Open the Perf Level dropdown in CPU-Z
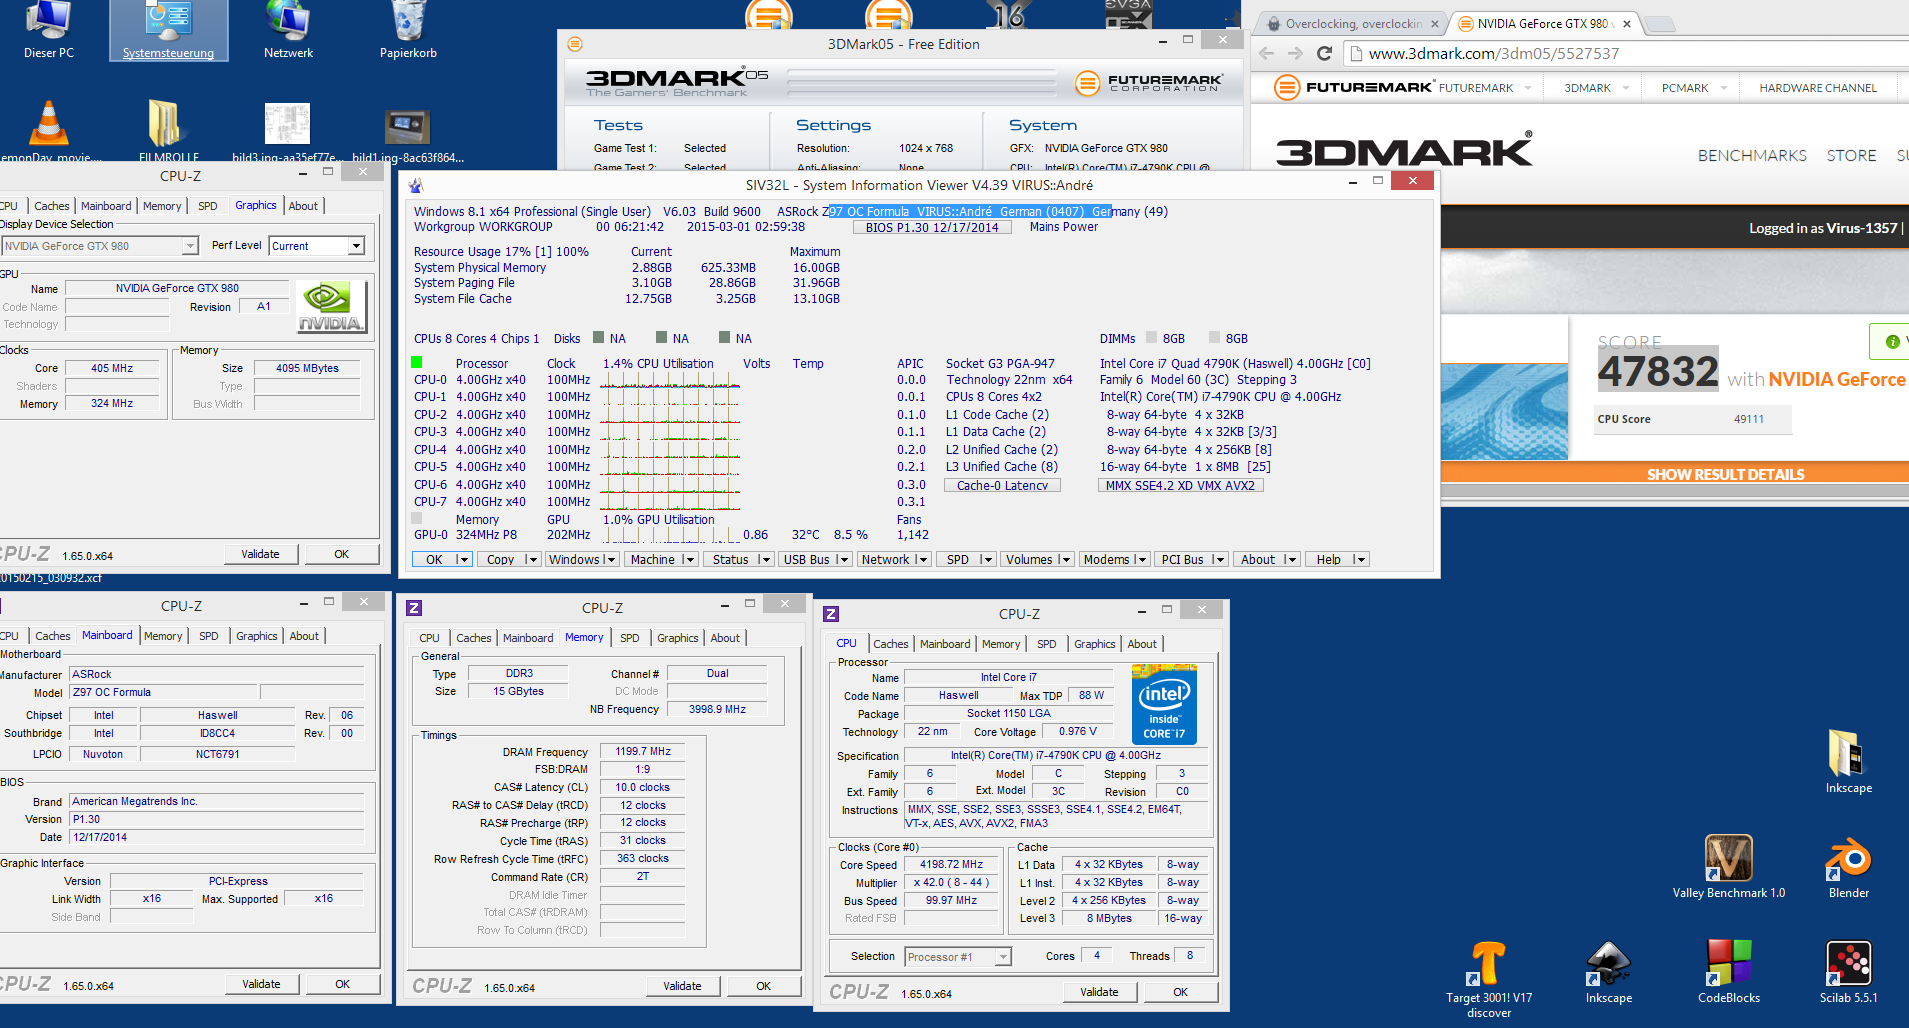1909x1028 pixels. tap(356, 246)
